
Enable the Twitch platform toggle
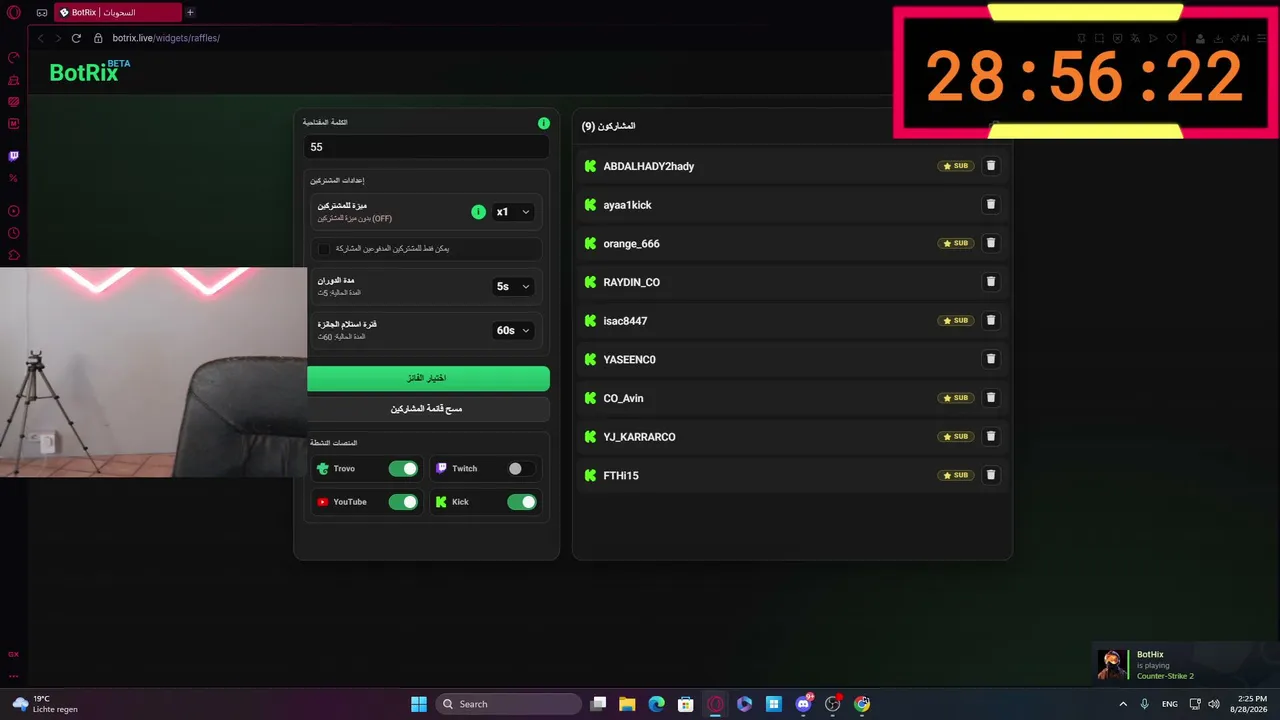(x=521, y=468)
